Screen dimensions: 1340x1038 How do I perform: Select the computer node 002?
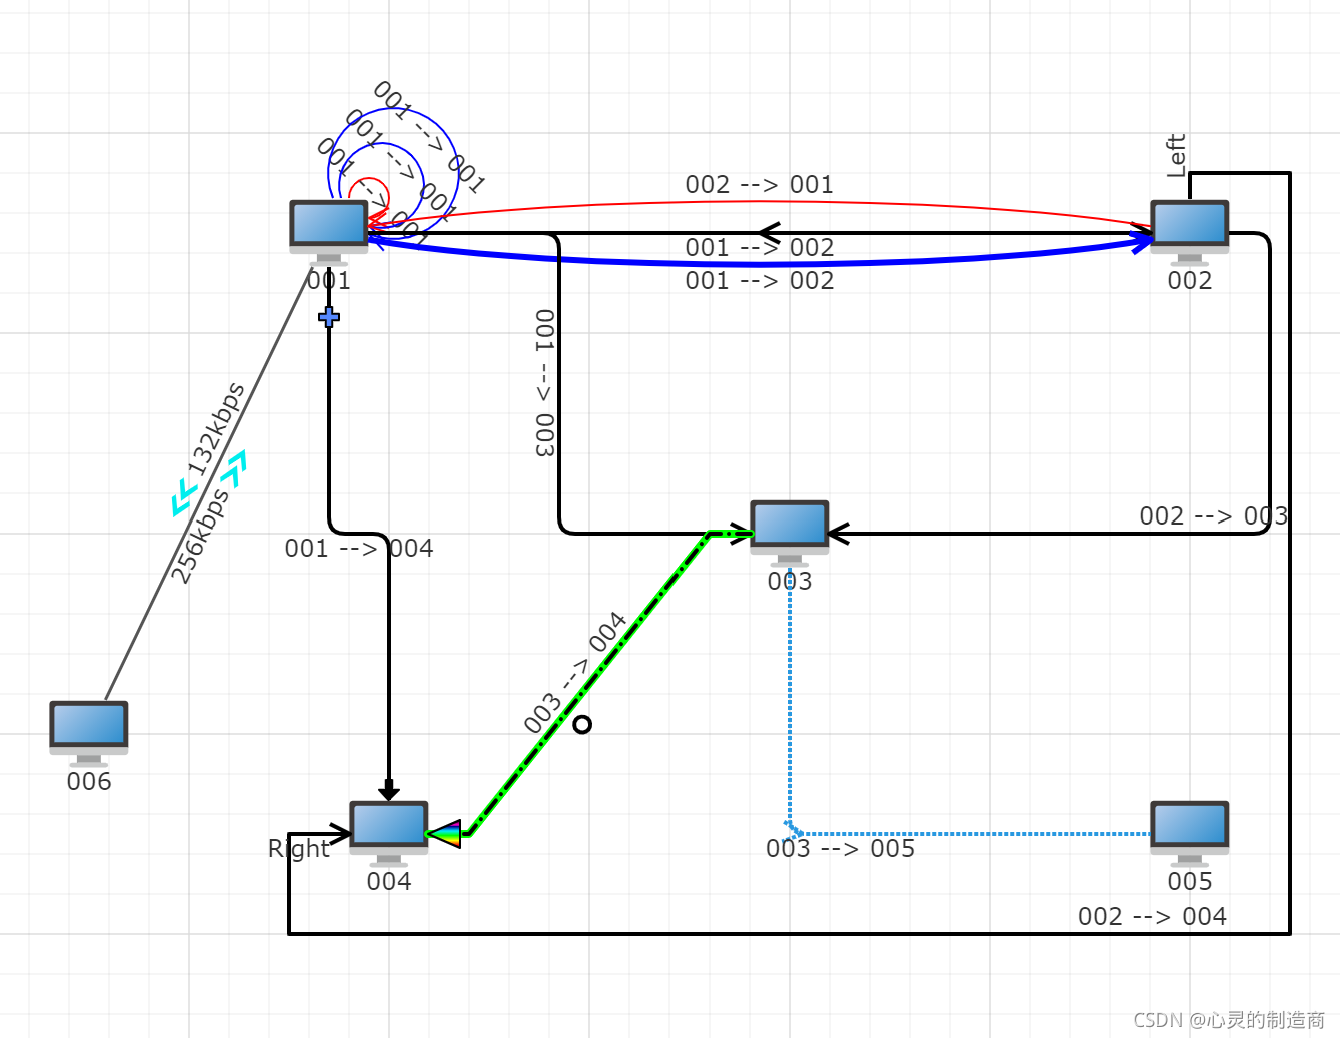tap(1190, 232)
